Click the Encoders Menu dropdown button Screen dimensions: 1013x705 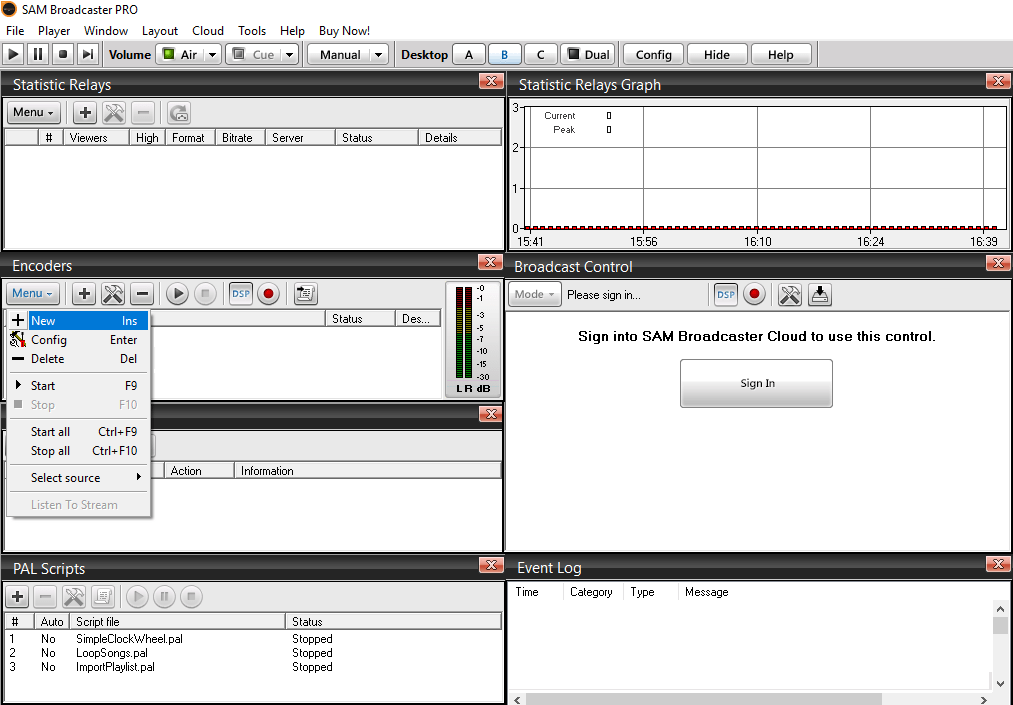point(33,293)
